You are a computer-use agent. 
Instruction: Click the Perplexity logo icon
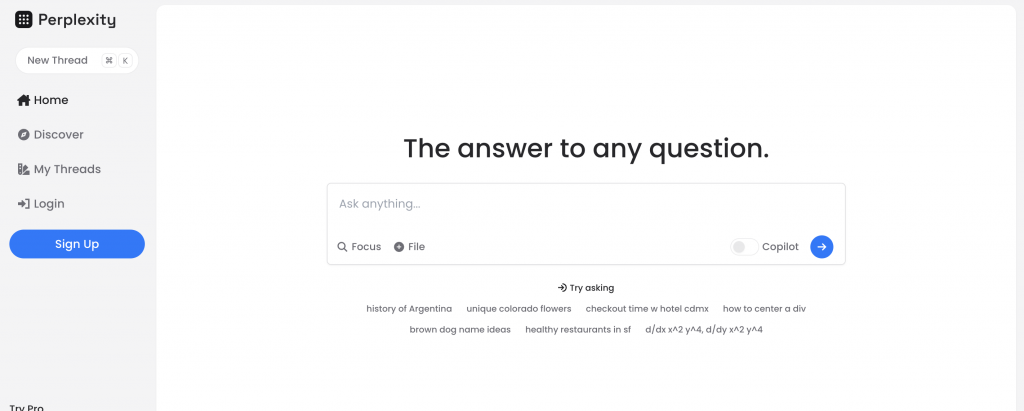[x=24, y=19]
